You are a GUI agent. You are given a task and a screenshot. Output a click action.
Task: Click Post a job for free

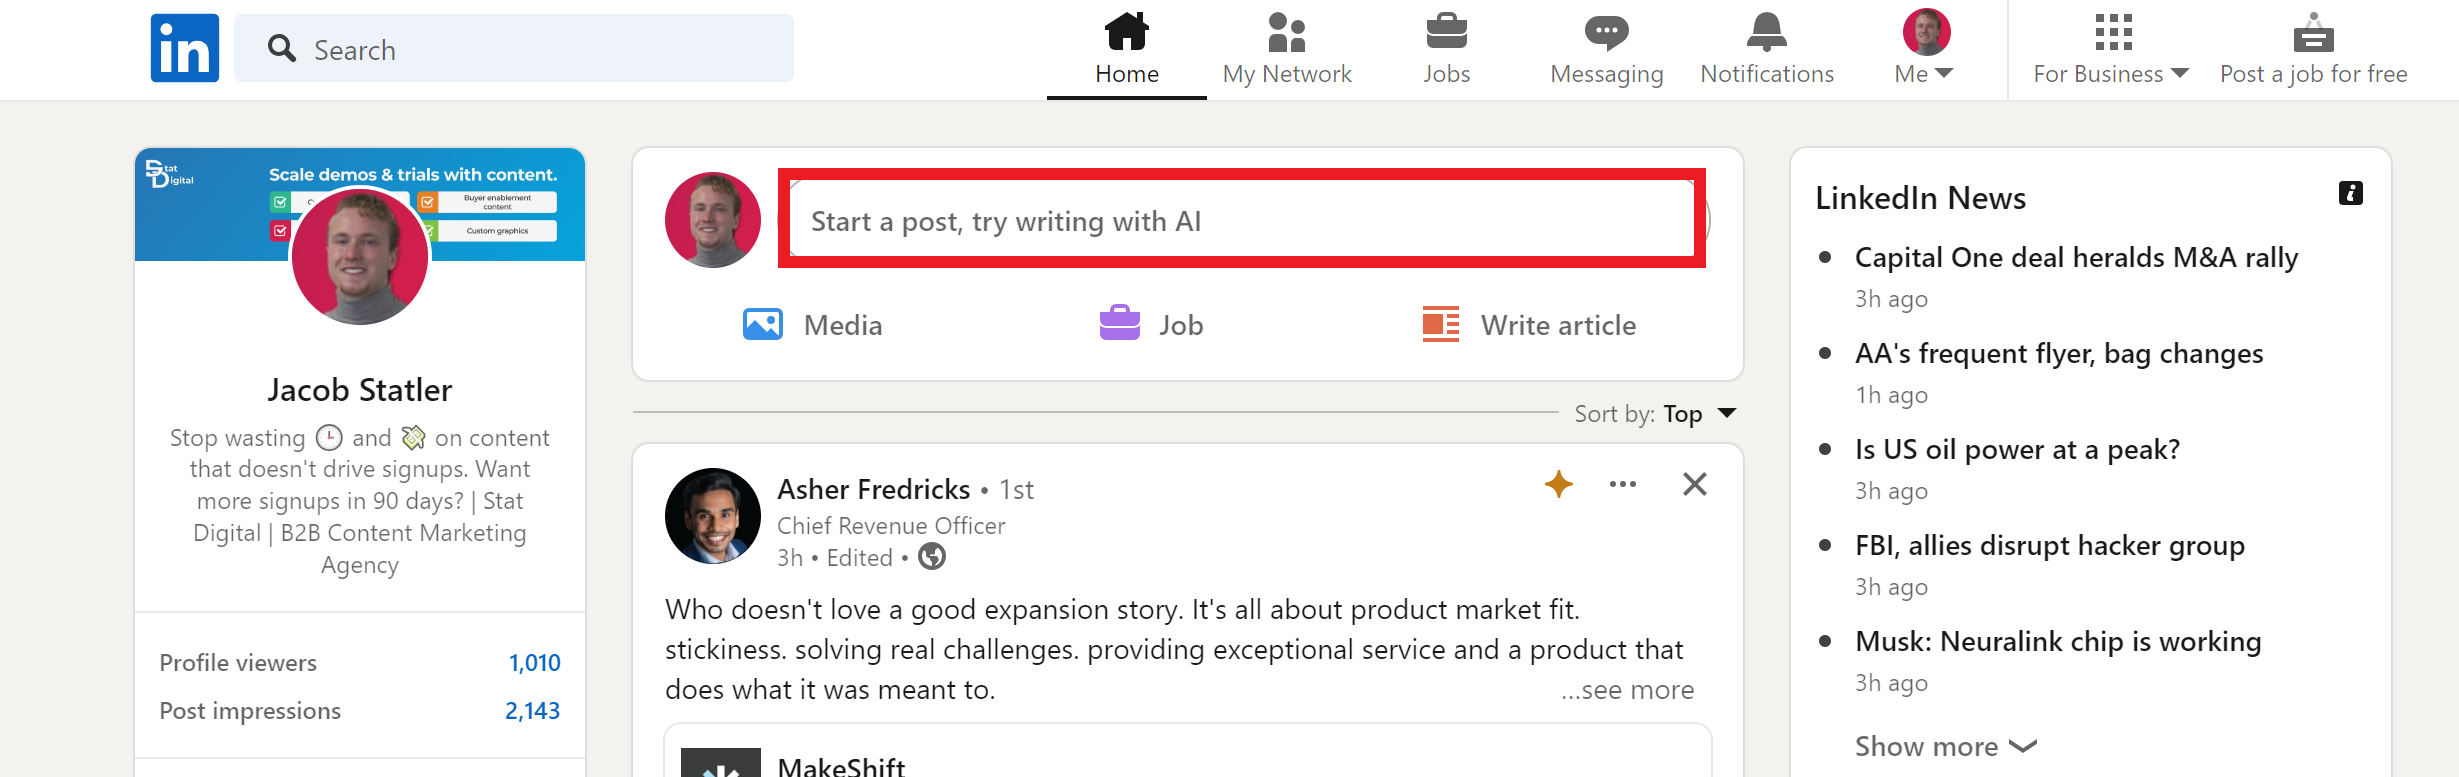point(2314,49)
